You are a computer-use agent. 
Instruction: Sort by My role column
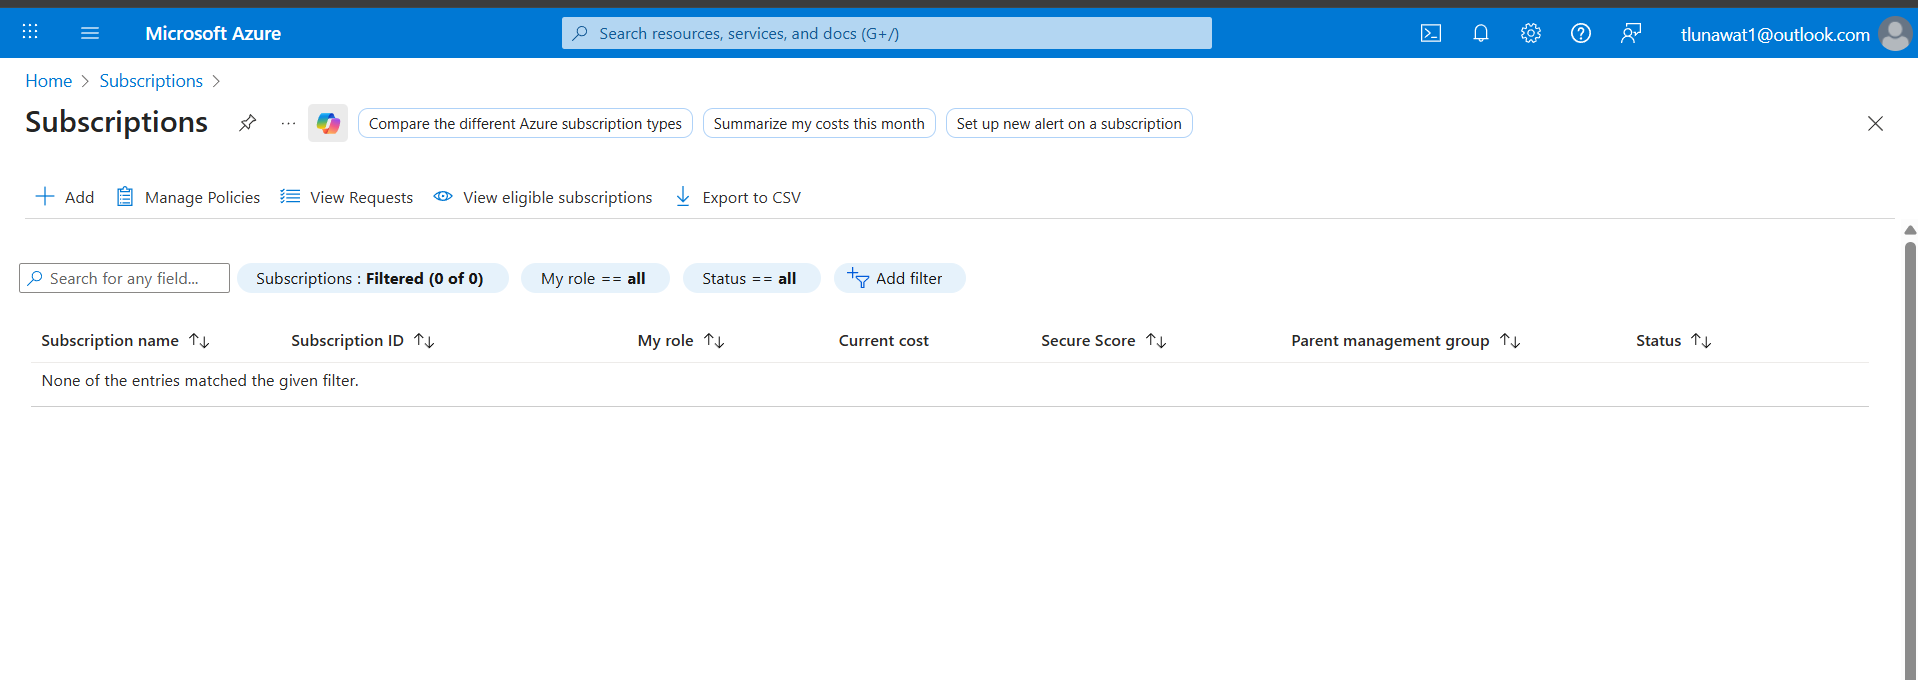tap(681, 341)
